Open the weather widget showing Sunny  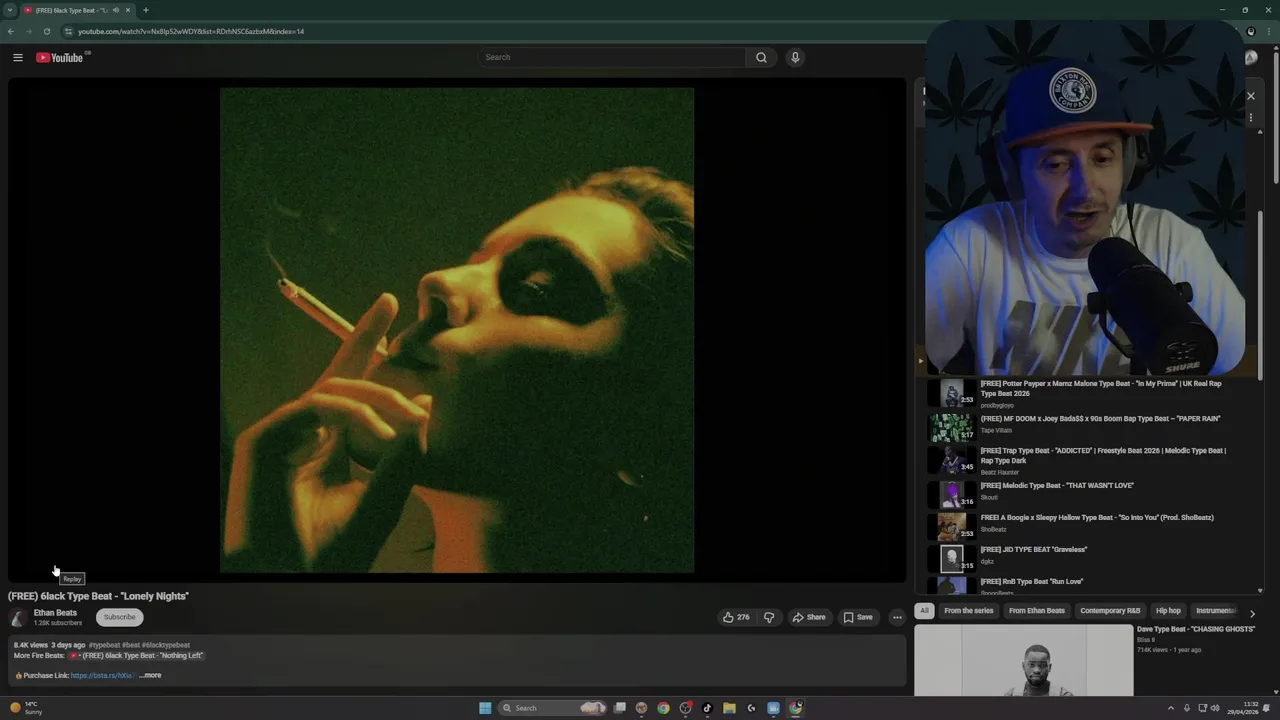click(x=26, y=708)
